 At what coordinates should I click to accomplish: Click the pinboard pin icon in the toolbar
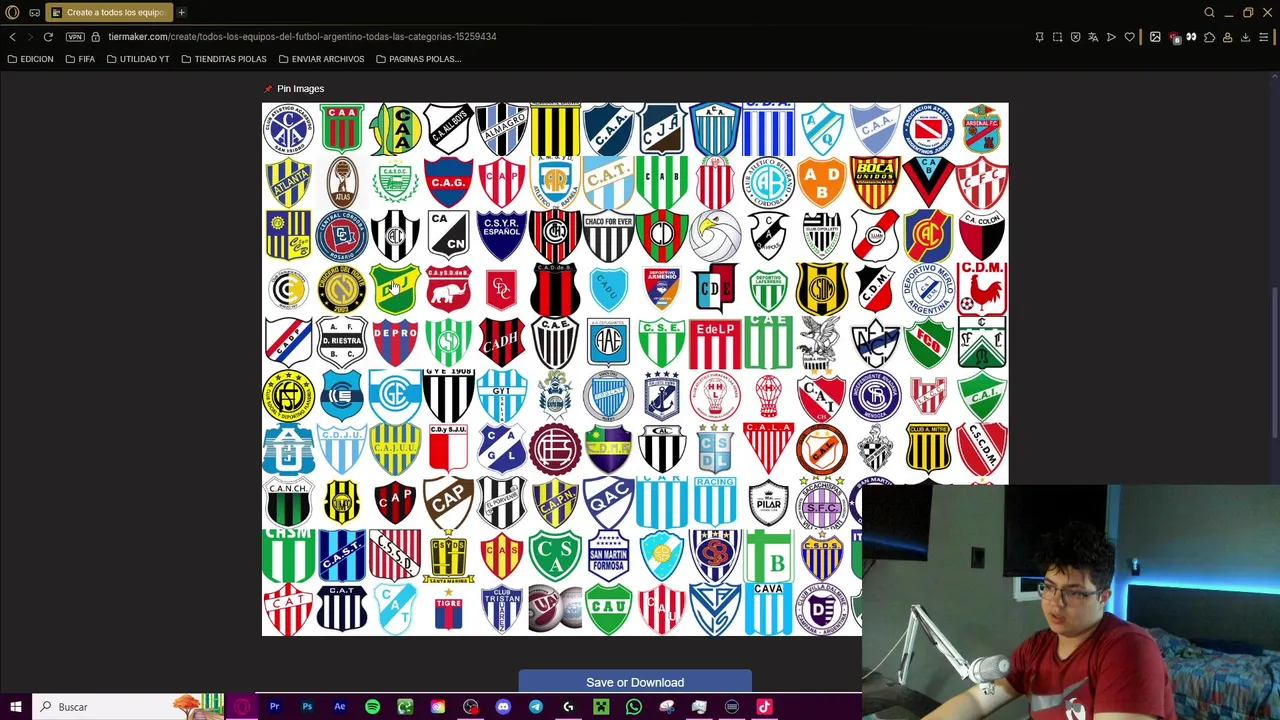pos(1039,37)
